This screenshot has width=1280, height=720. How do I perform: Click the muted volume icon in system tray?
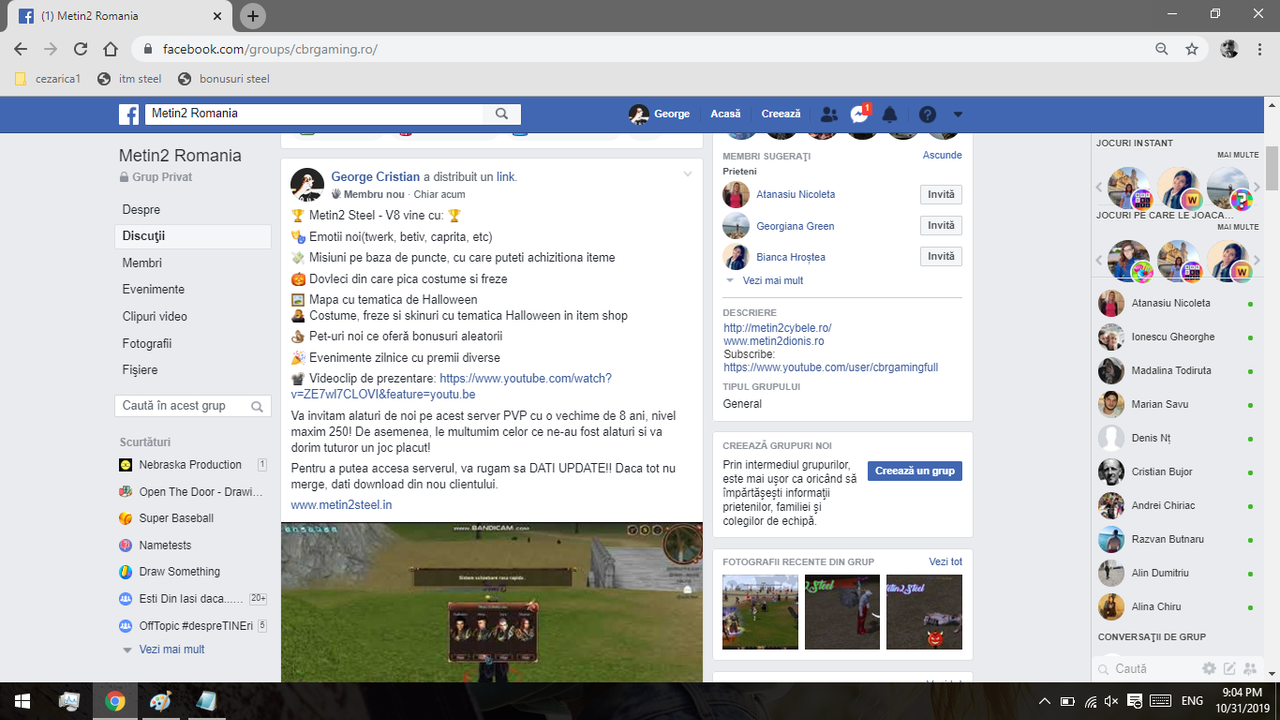tap(1112, 701)
